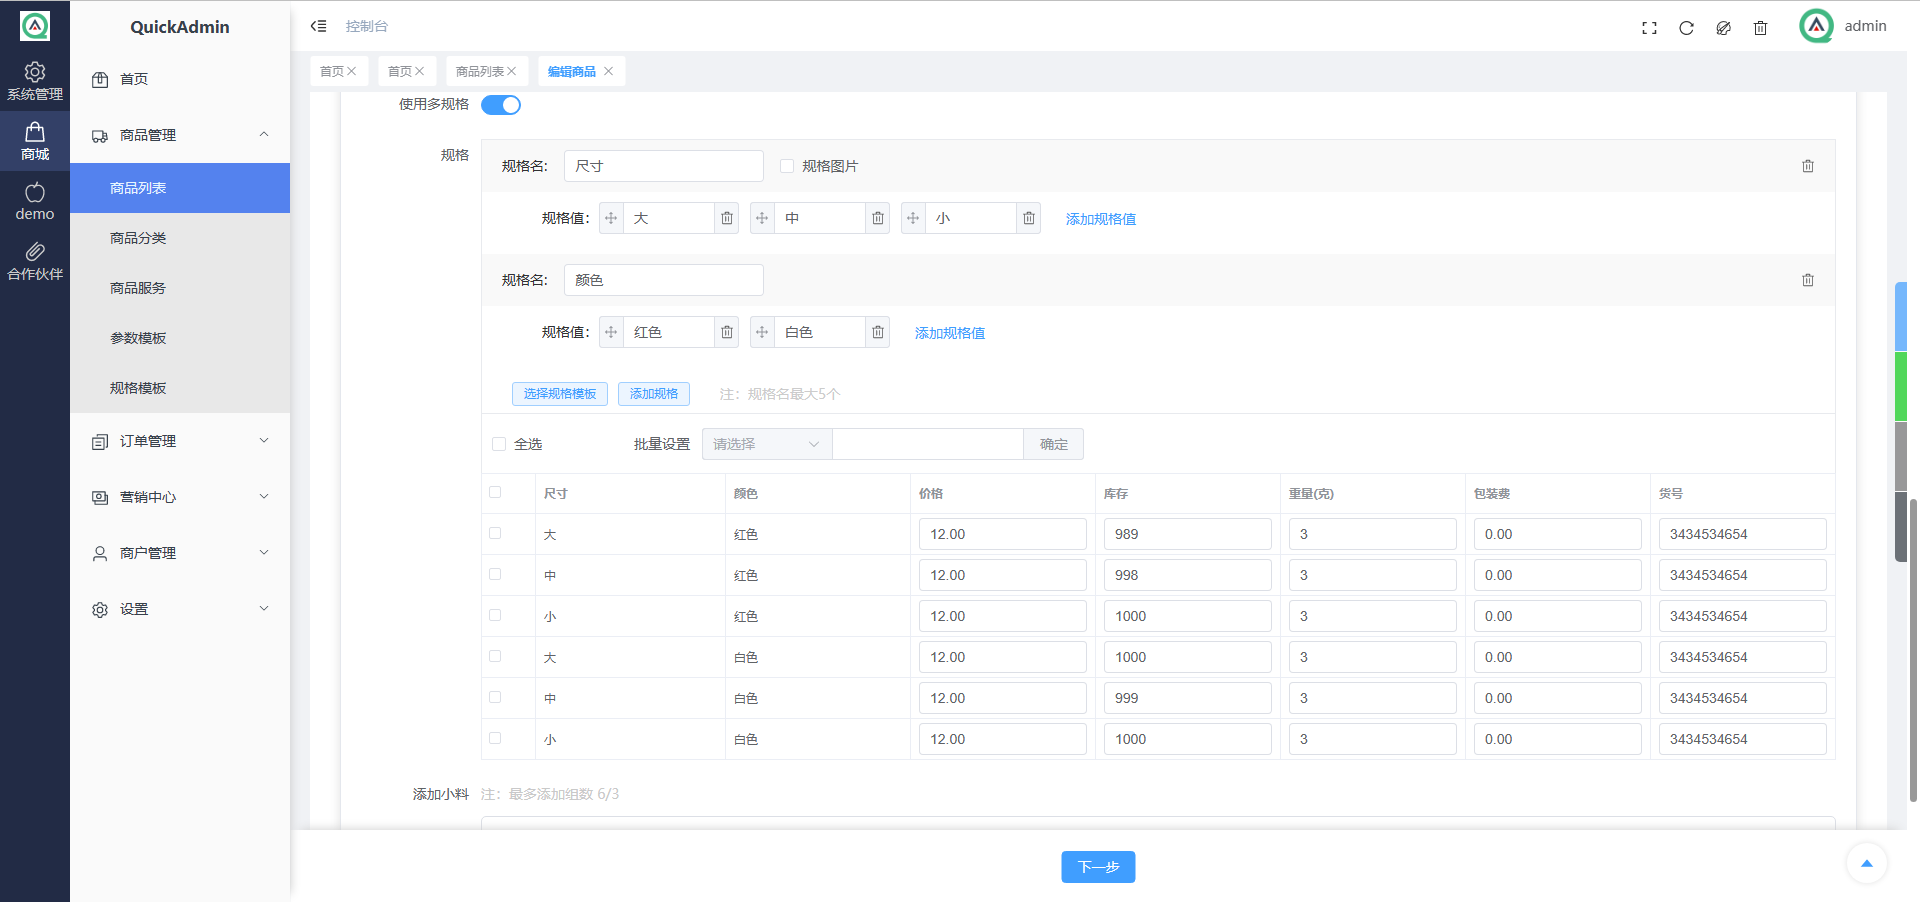
Task: Open 系统管理 in the left rail
Action: (x=35, y=81)
